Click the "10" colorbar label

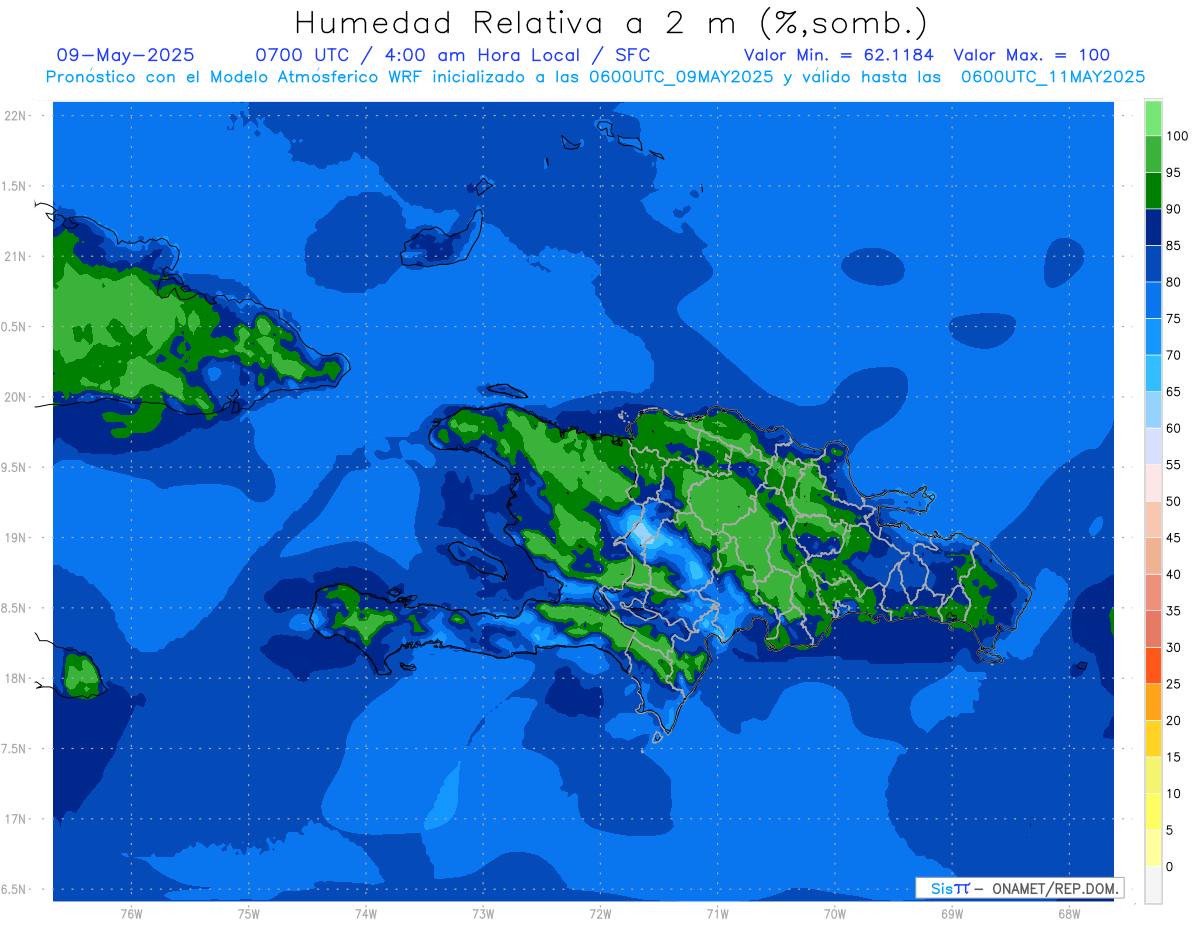(1173, 793)
